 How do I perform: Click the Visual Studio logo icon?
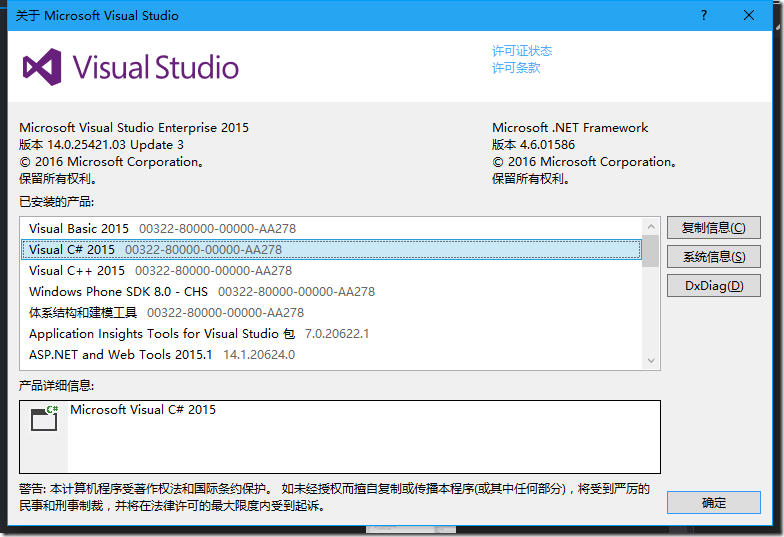coord(42,67)
